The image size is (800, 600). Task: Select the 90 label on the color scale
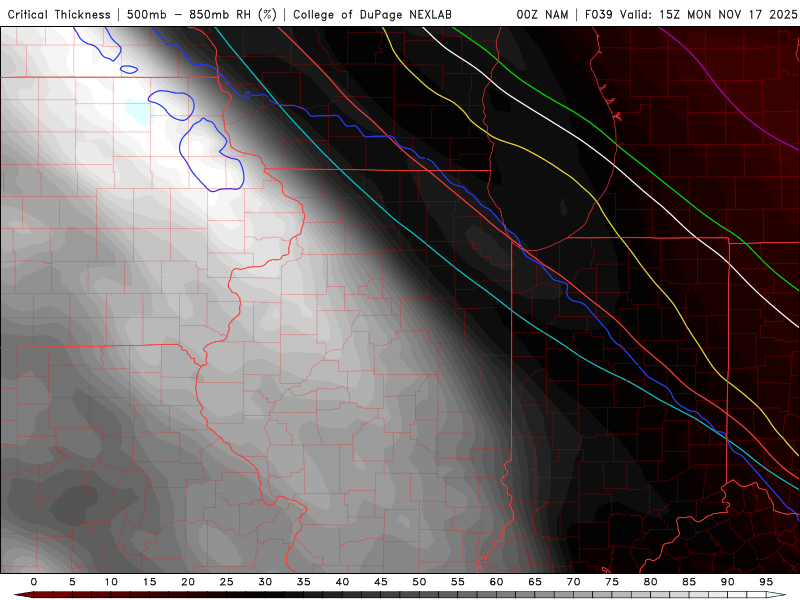point(727,582)
